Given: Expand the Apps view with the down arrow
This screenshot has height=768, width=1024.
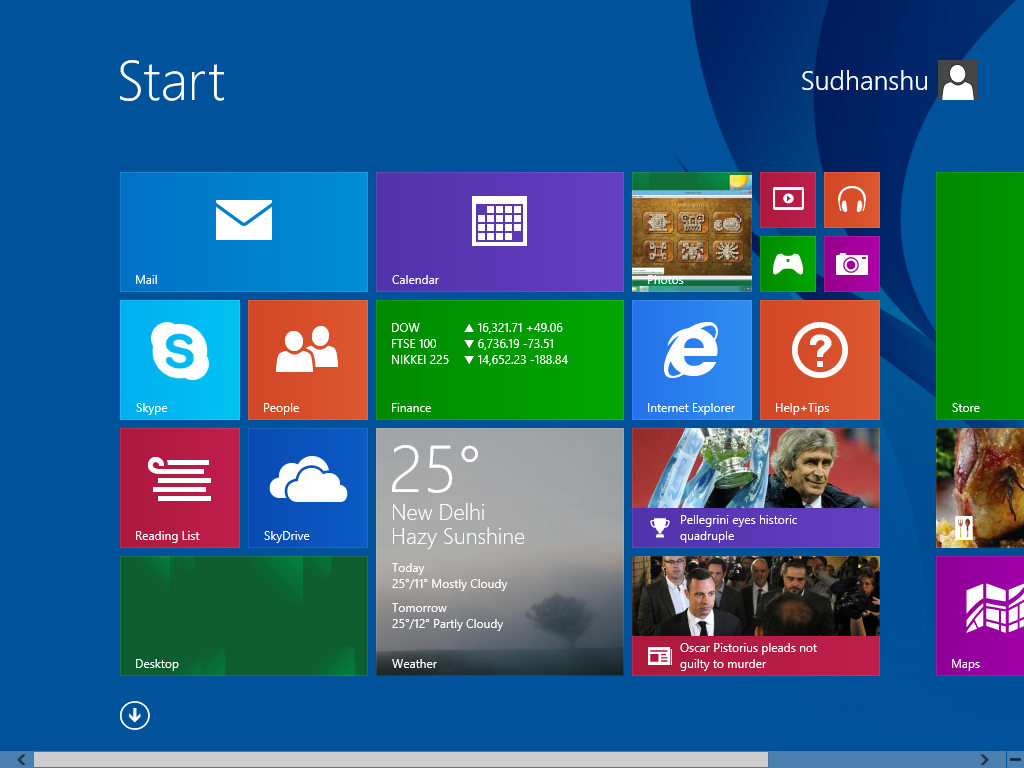Looking at the screenshot, I should 134,715.
